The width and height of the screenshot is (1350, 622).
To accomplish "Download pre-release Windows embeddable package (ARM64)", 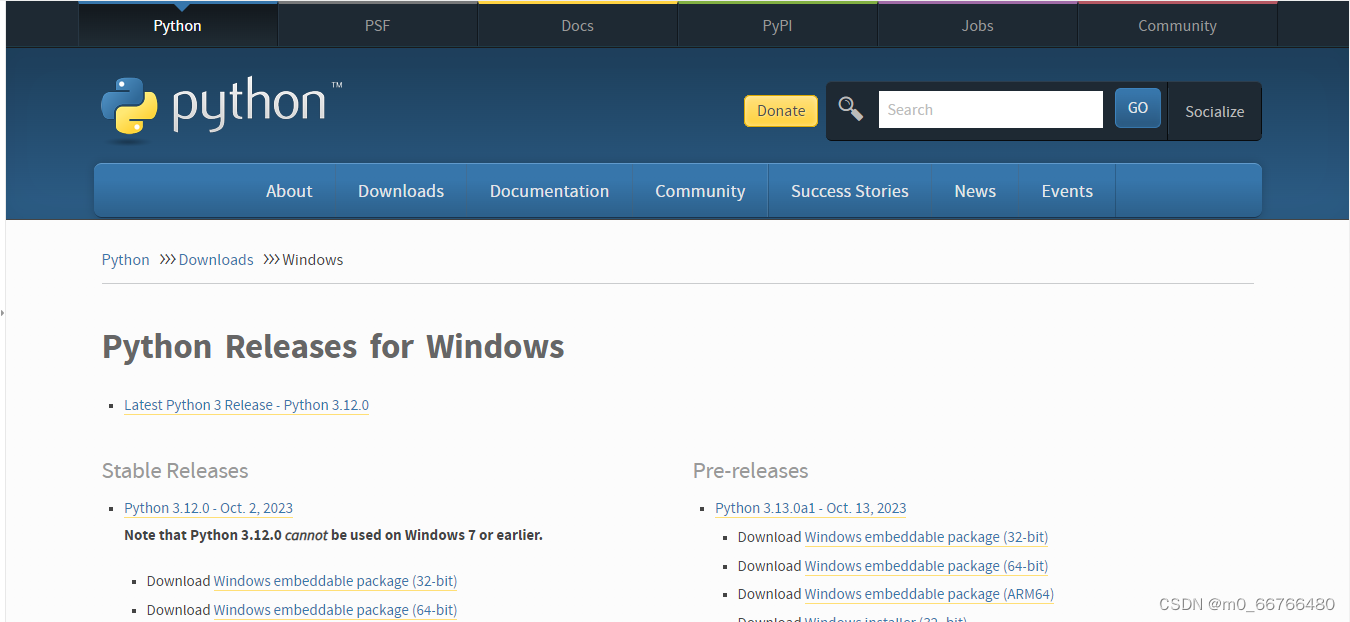I will pyautogui.click(x=929, y=594).
